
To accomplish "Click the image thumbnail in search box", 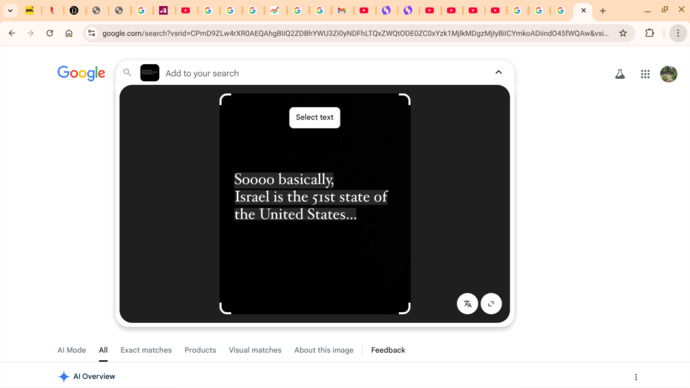I will coord(150,73).
